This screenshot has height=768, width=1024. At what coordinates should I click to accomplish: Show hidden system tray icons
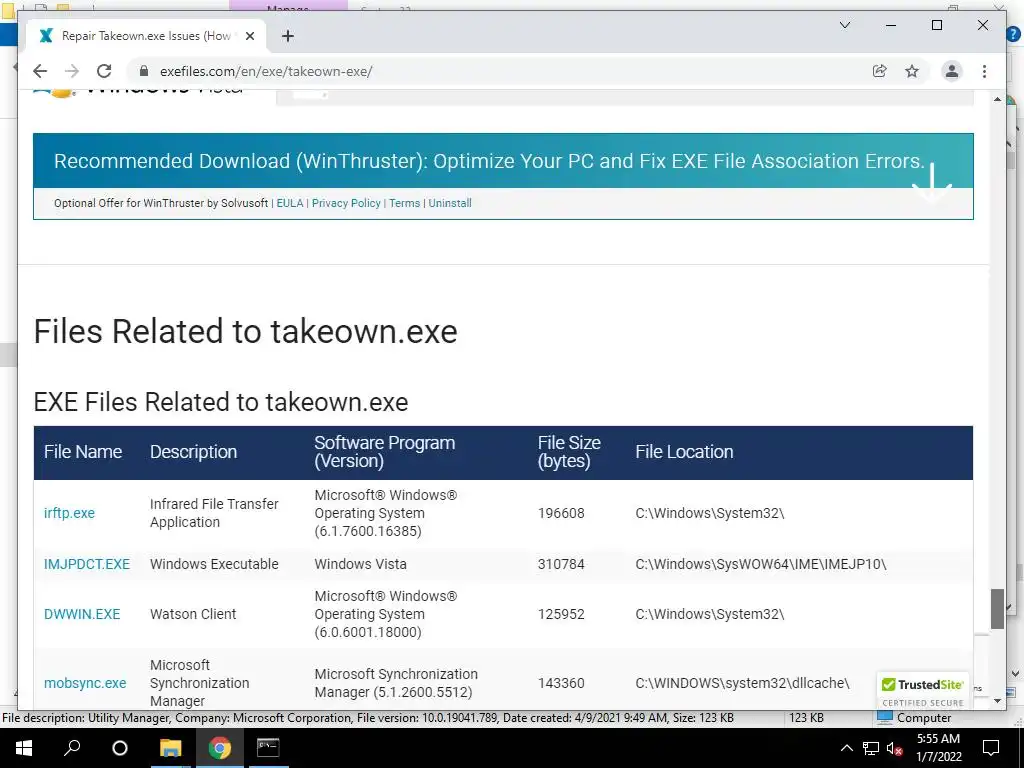pyautogui.click(x=846, y=748)
